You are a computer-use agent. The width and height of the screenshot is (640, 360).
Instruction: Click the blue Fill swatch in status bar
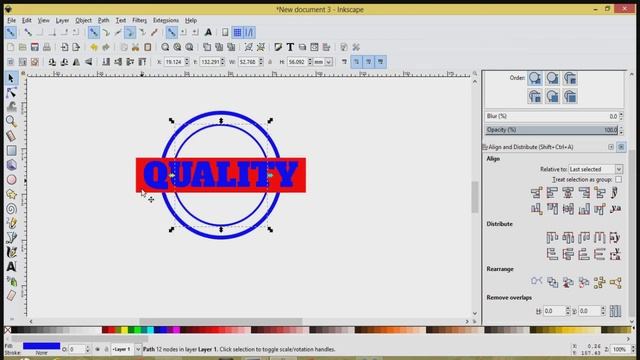(x=41, y=346)
